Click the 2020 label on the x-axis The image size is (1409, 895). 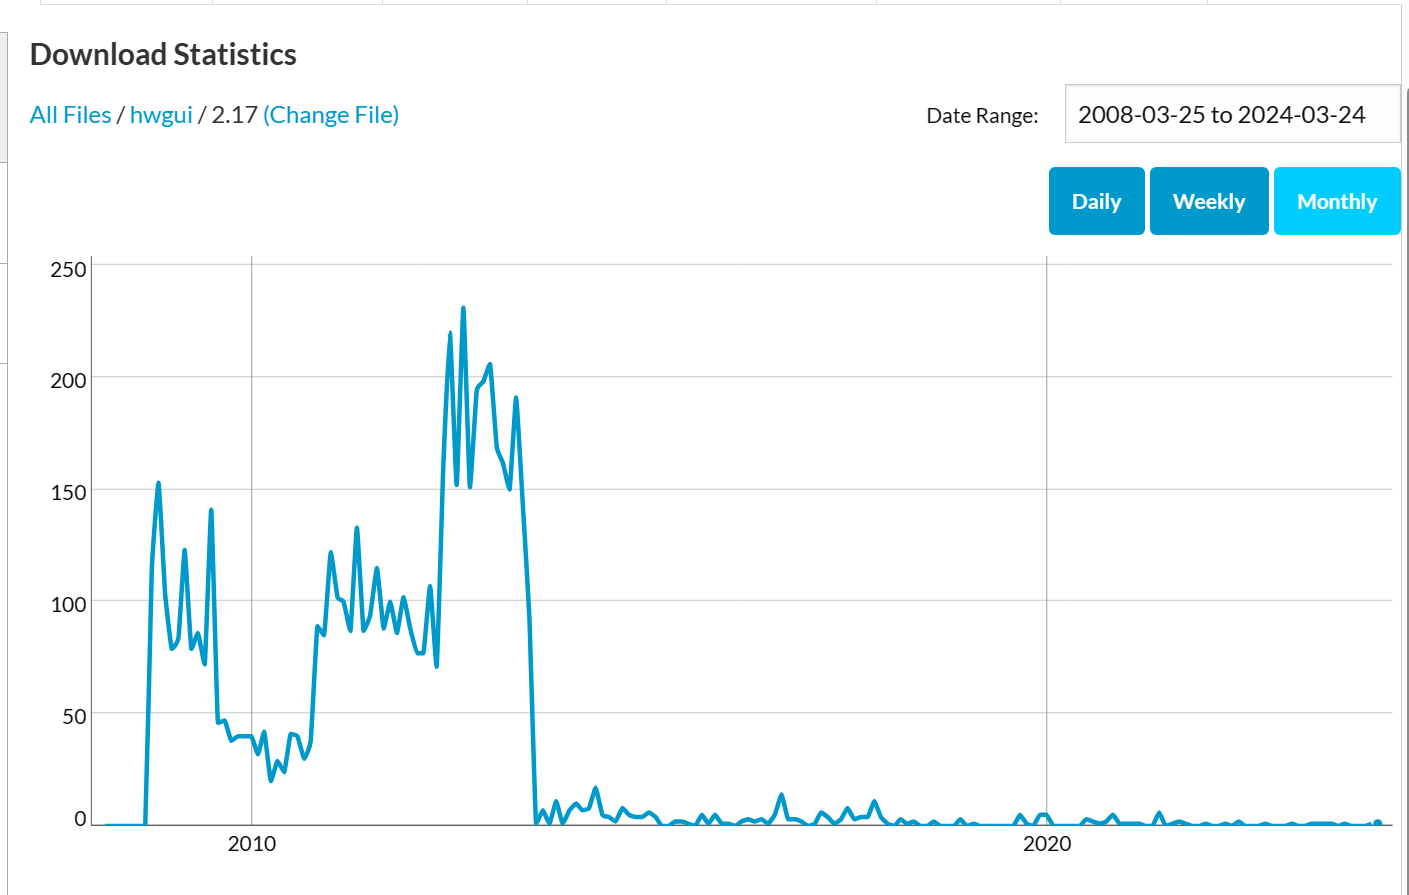(1047, 844)
